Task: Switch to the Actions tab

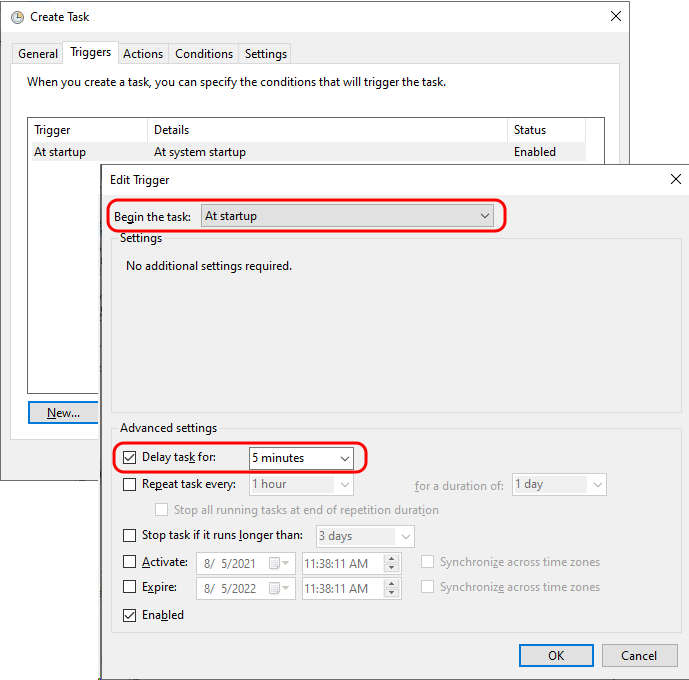Action: [x=143, y=54]
